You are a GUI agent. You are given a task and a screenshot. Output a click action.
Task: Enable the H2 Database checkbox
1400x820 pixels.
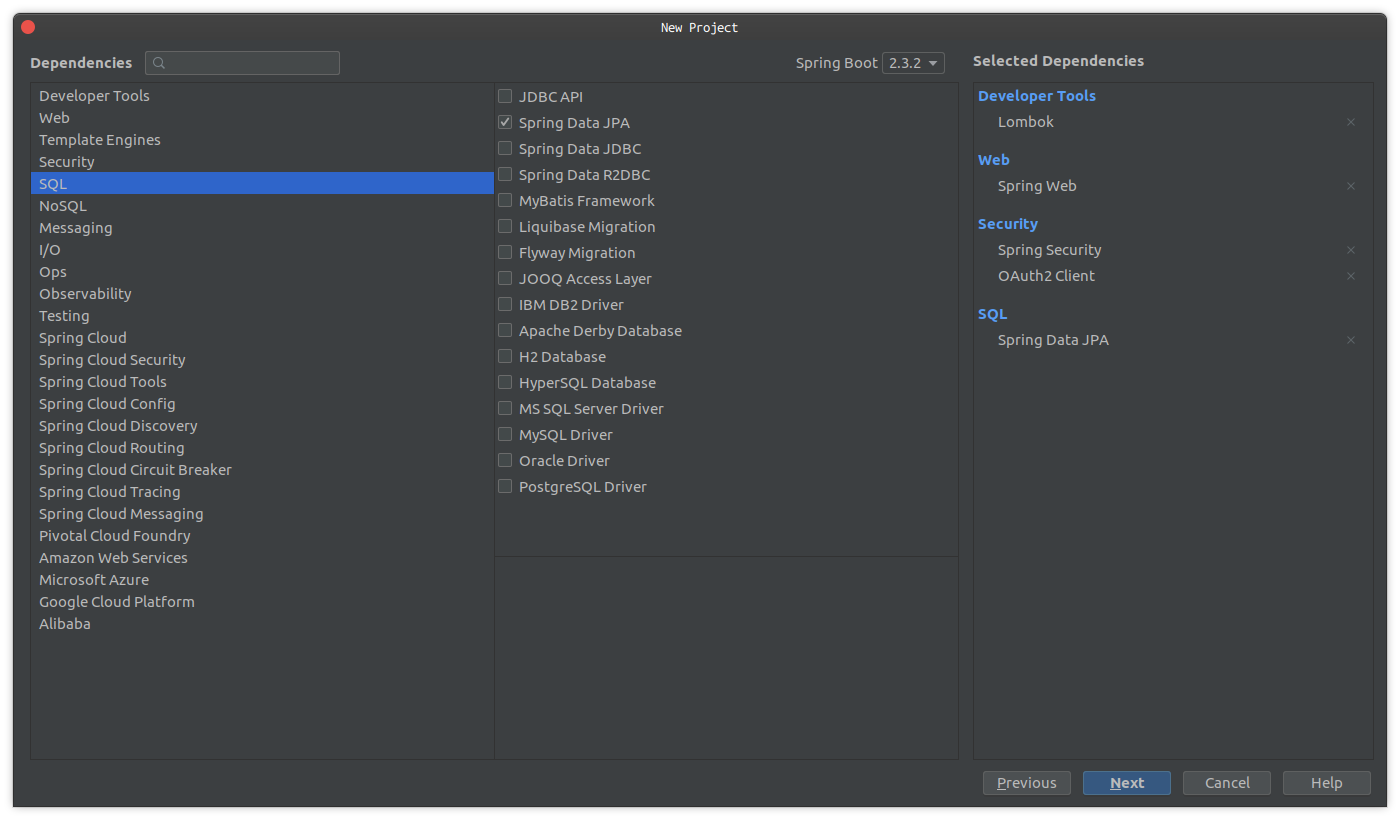click(x=505, y=357)
